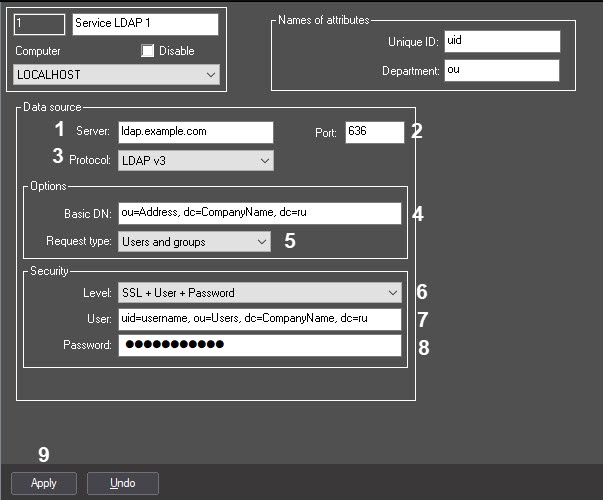
Task: Open the Computer dropdown showing LOCALHOST
Action: pyautogui.click(x=117, y=75)
